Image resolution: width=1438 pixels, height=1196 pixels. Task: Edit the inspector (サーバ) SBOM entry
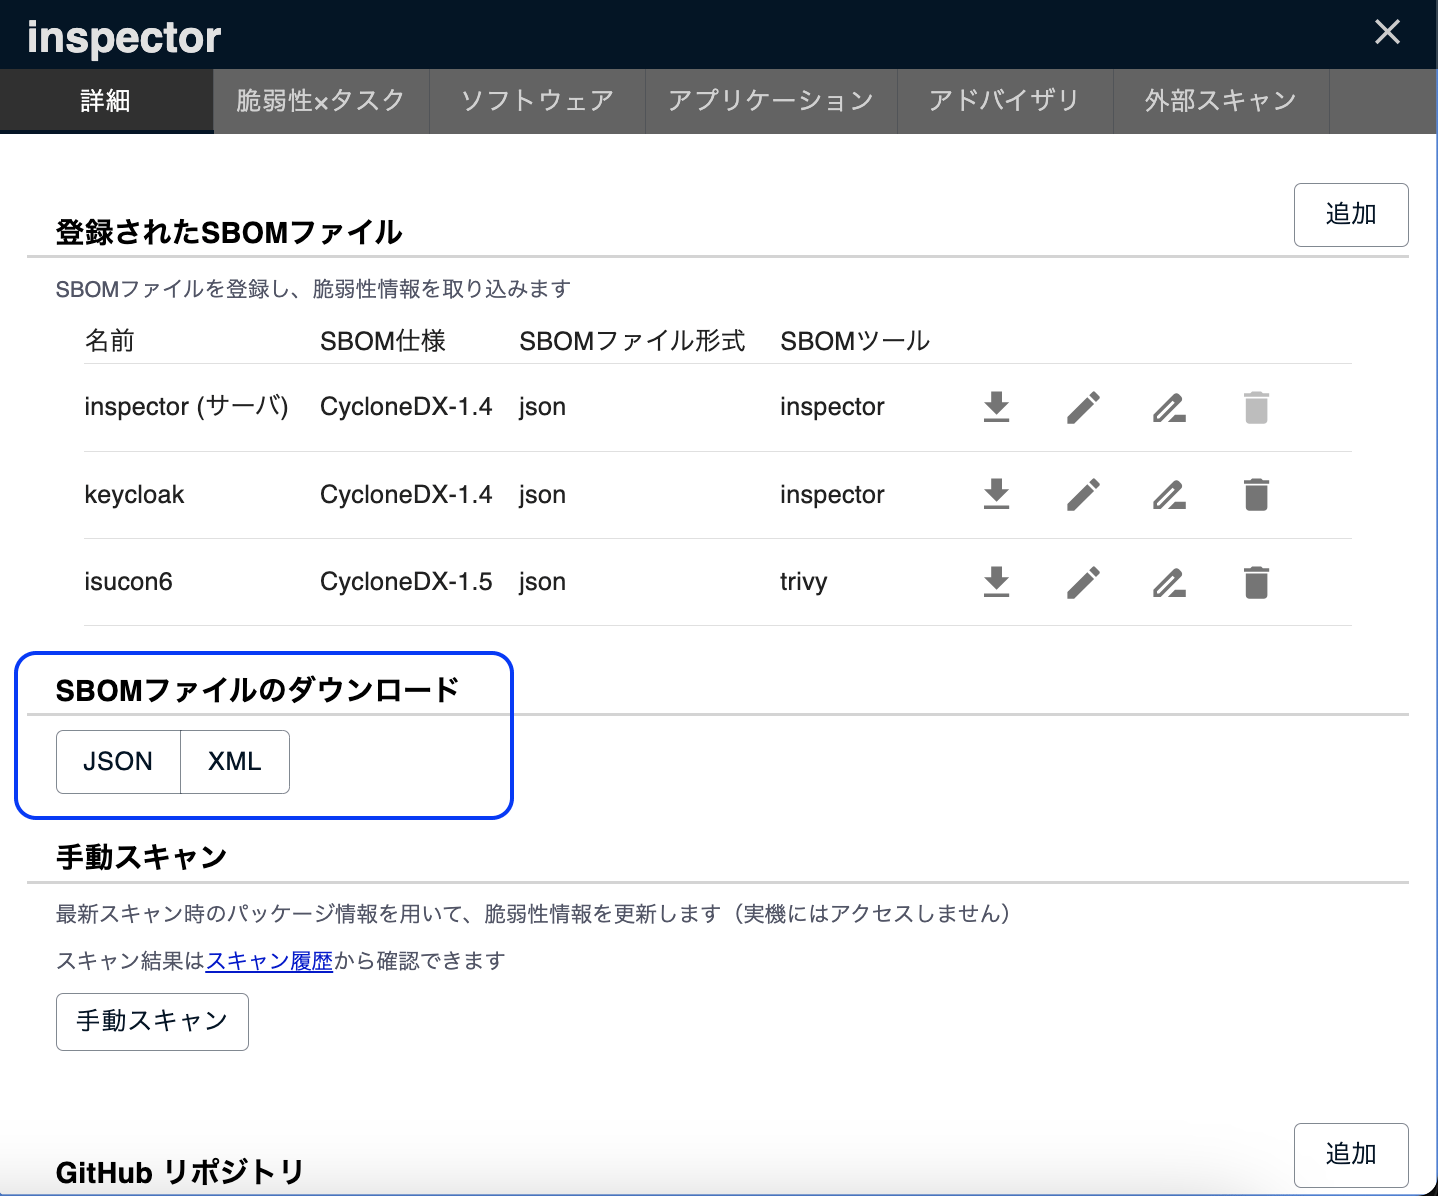(1083, 407)
